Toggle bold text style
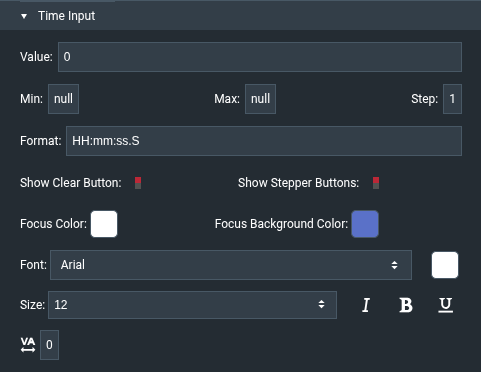 click(406, 305)
